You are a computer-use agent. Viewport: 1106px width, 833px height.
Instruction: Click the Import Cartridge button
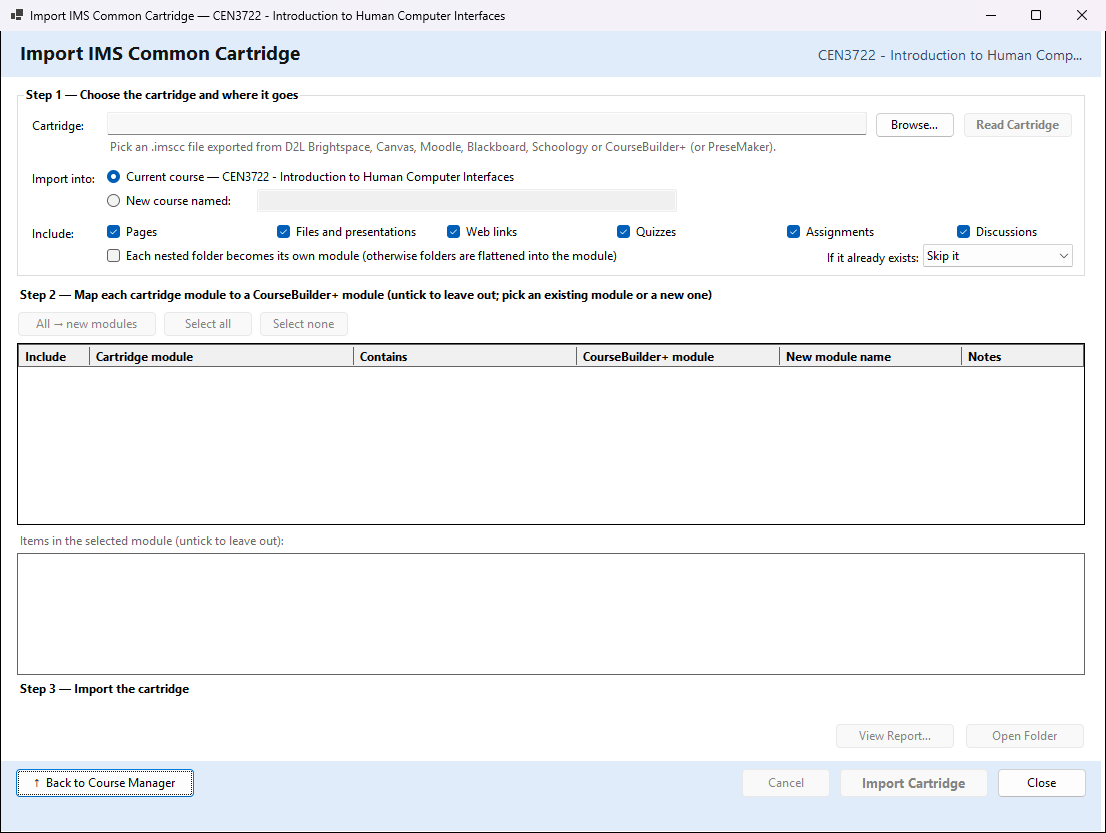click(x=913, y=783)
